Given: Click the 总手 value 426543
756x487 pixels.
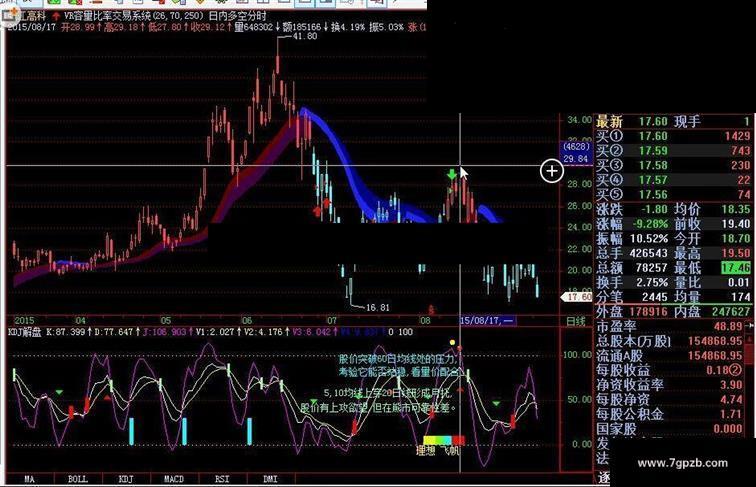Looking at the screenshot, I should coord(648,253).
